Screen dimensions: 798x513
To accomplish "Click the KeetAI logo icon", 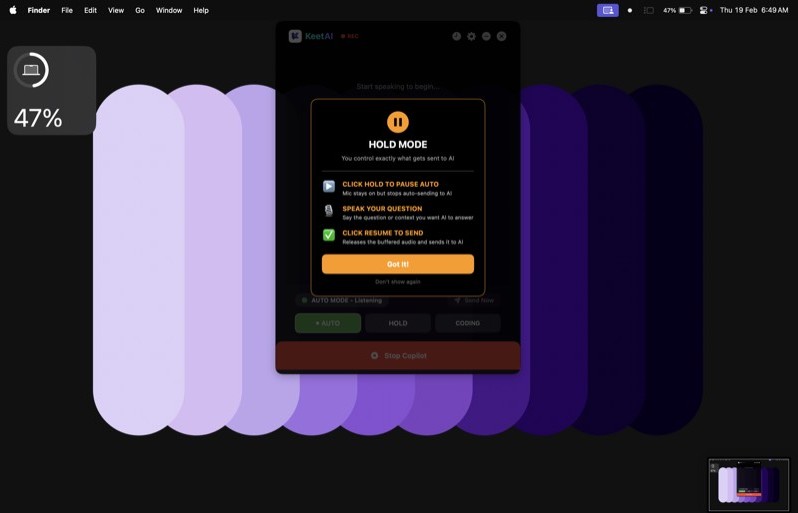I will [295, 36].
